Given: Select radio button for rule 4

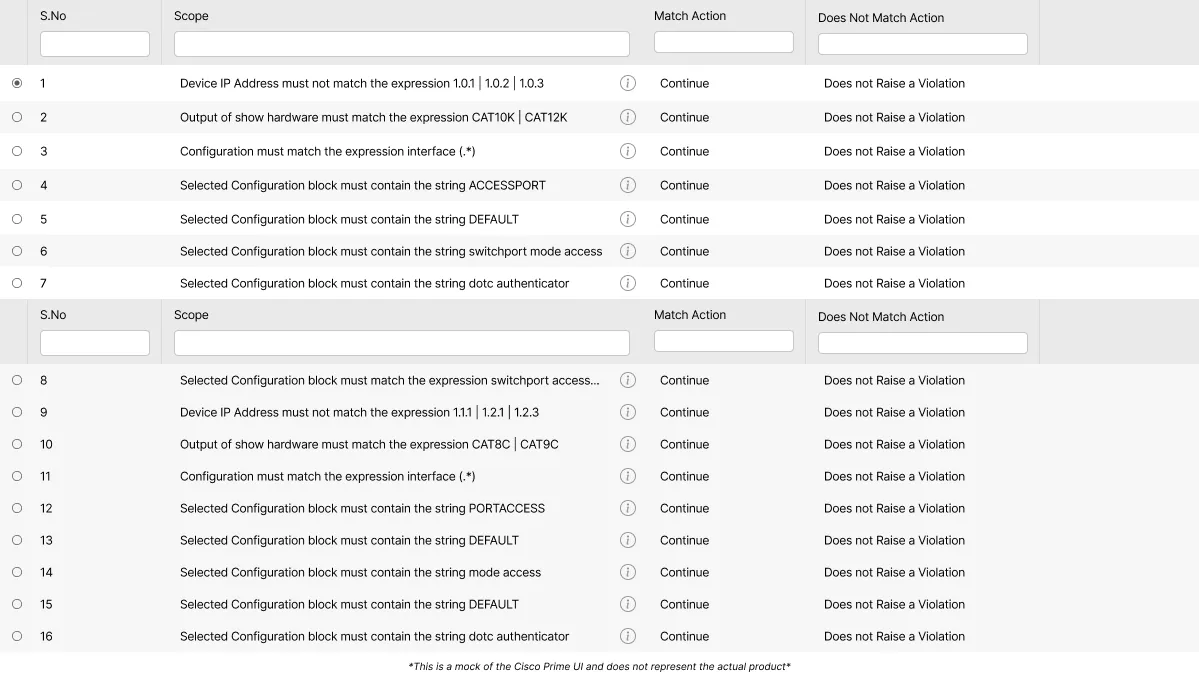Looking at the screenshot, I should click(x=17, y=185).
